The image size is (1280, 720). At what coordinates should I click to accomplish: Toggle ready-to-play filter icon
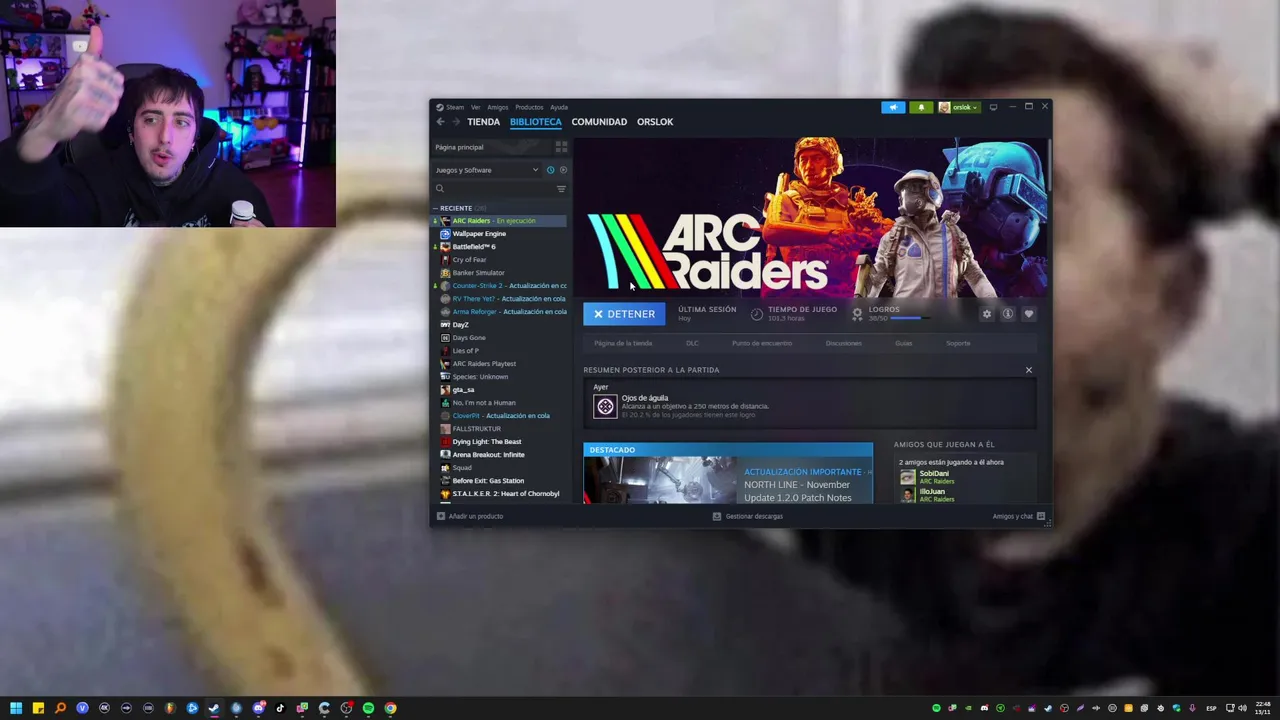coord(563,170)
